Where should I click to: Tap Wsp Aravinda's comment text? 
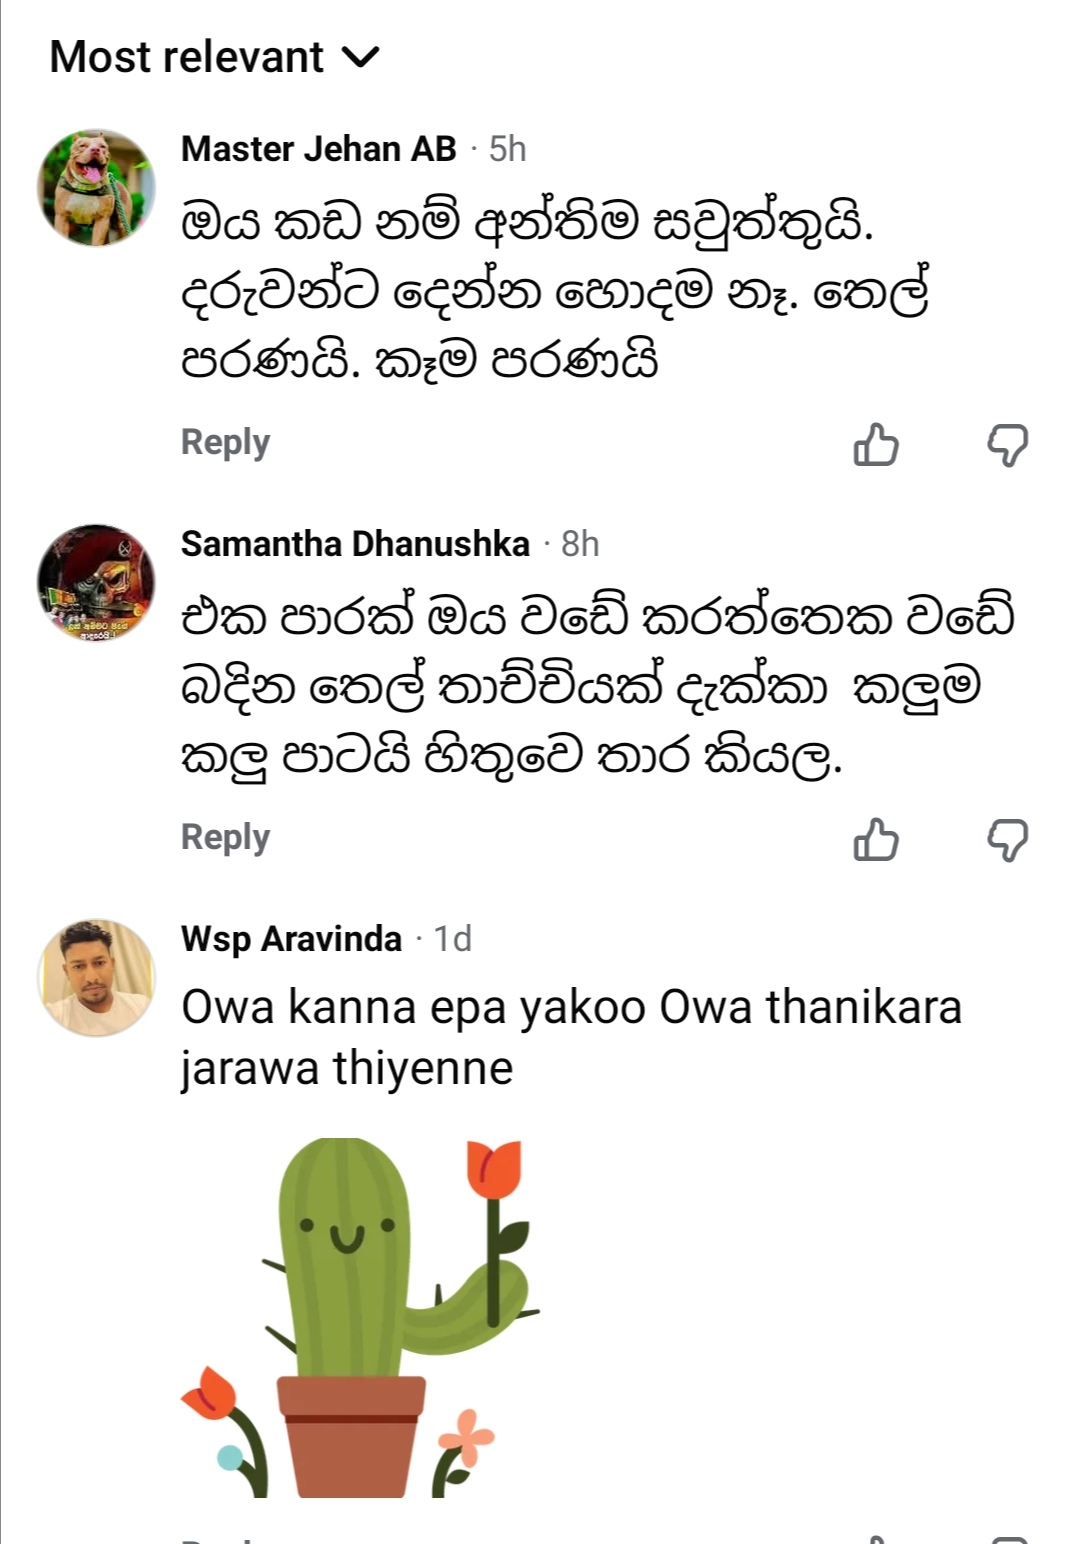pos(570,1037)
